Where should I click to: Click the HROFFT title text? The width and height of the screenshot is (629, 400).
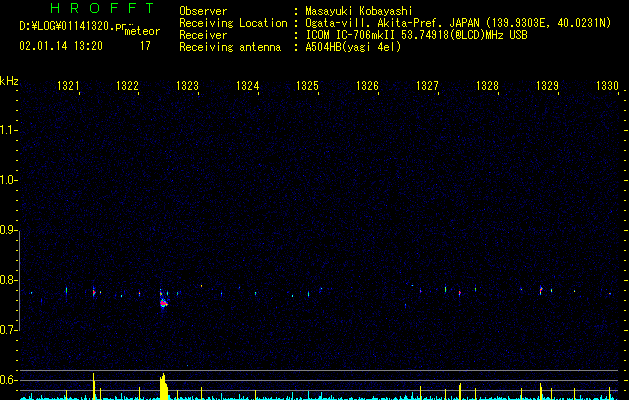pyautogui.click(x=103, y=8)
